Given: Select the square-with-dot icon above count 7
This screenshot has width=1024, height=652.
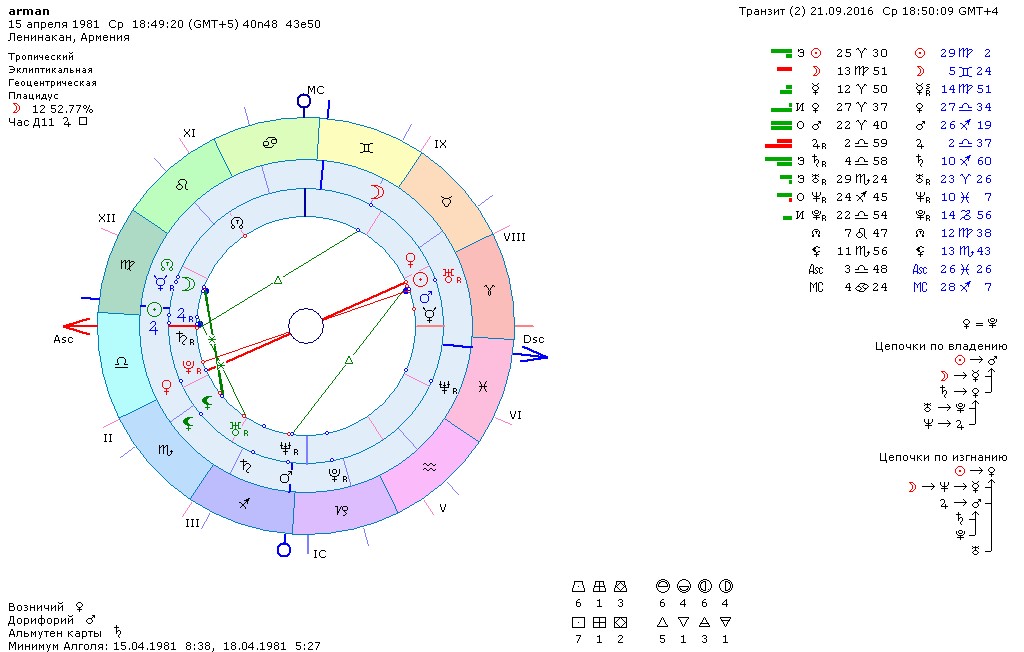Looking at the screenshot, I should coord(577,622).
